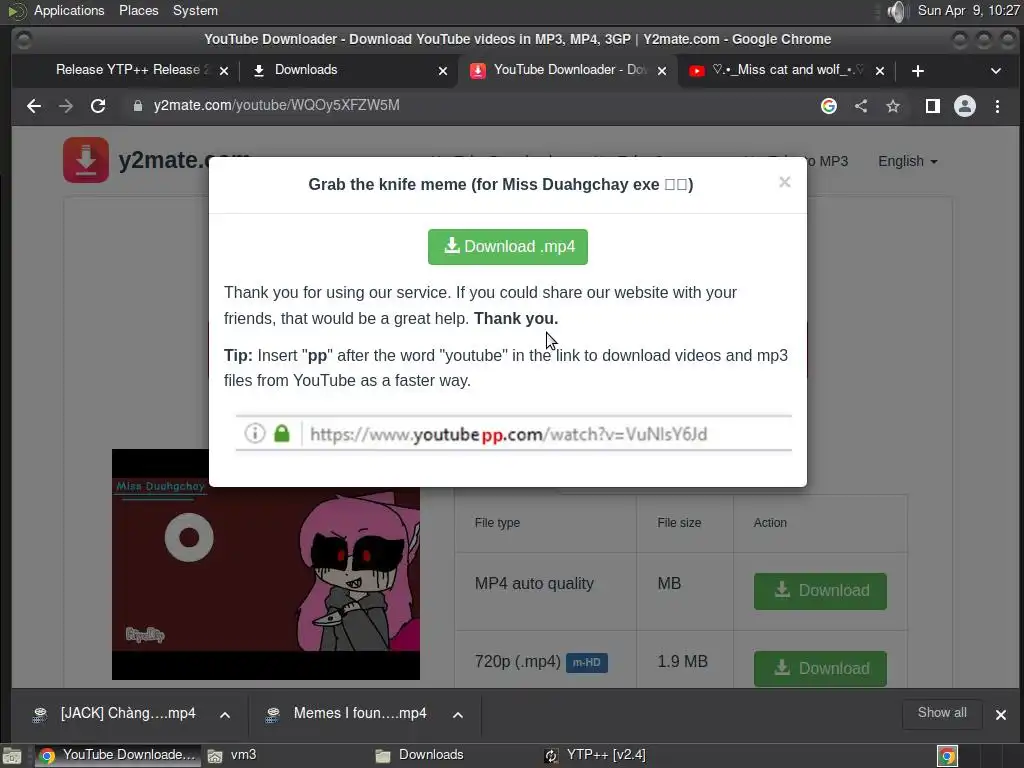Screen dimensions: 1024x768
Task: Click the clock showing Sun Apr 9
Action: point(968,10)
